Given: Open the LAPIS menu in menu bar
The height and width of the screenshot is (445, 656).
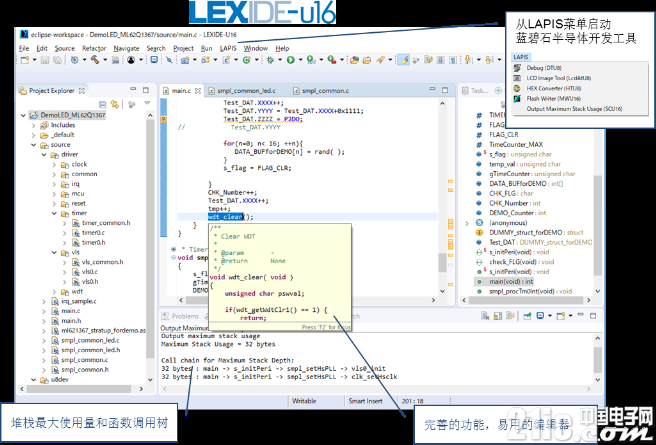Looking at the screenshot, I should click(x=228, y=48).
